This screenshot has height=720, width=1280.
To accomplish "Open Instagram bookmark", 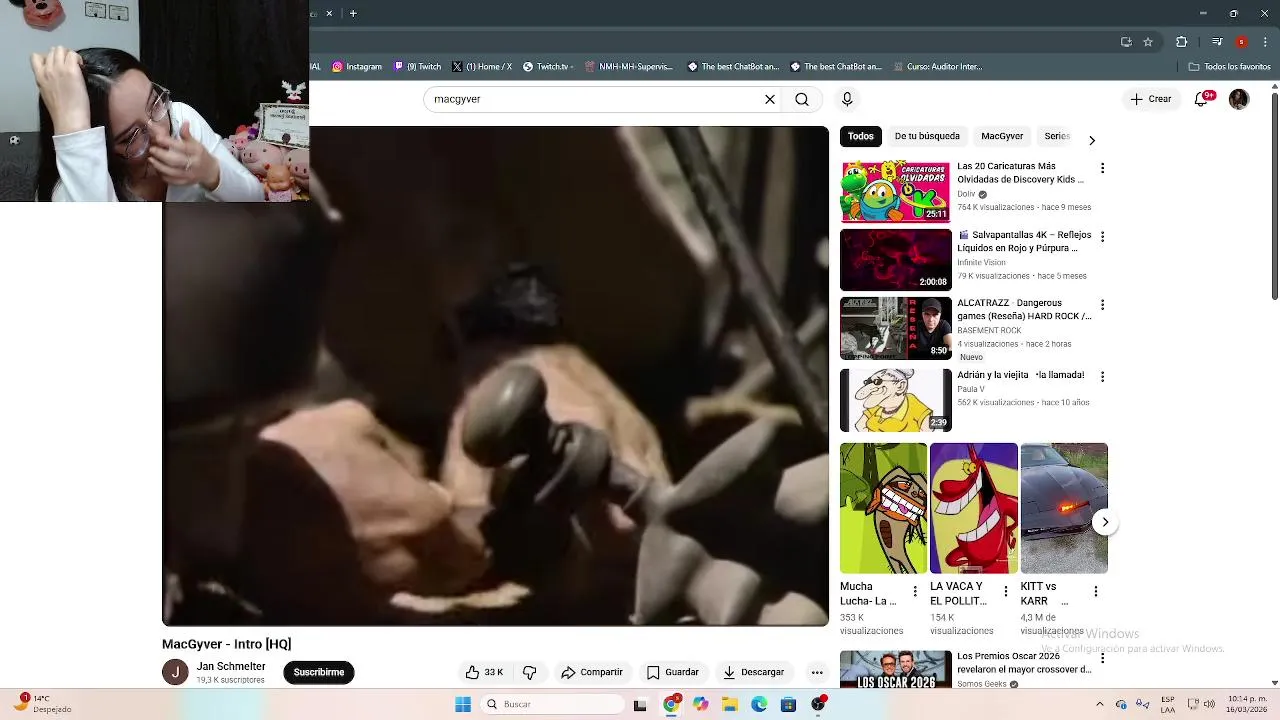I will pos(357,67).
